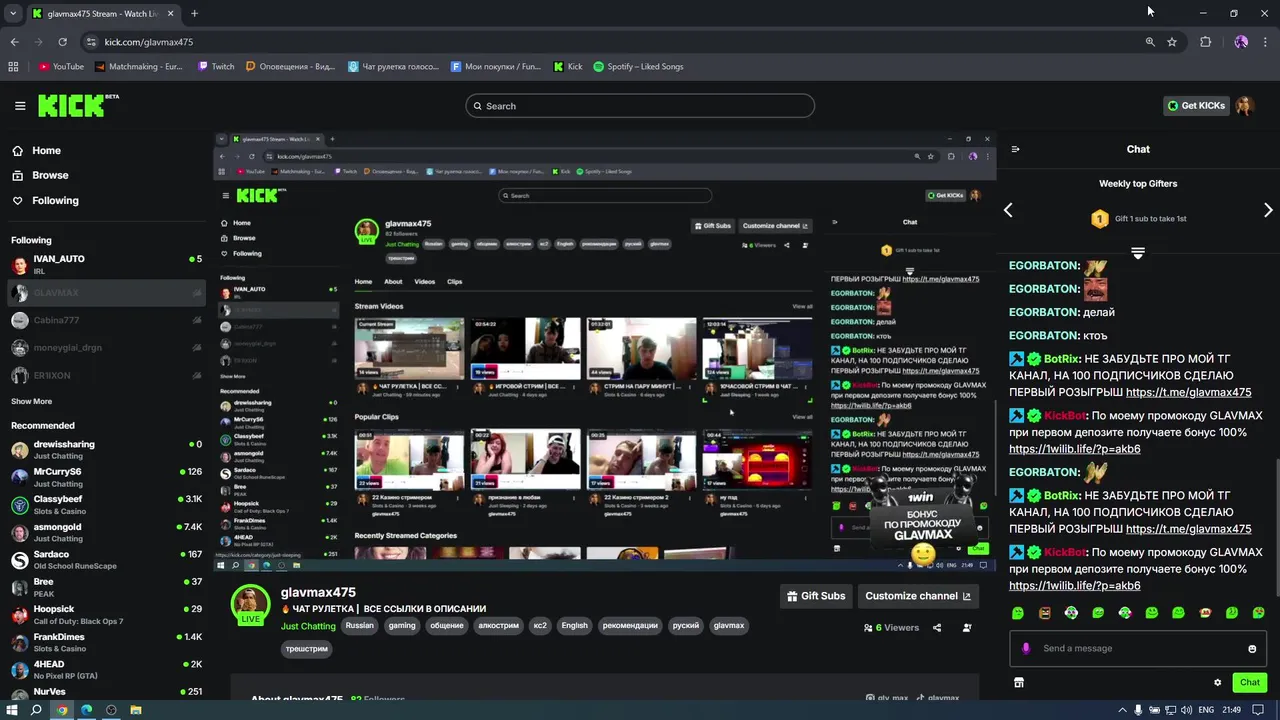This screenshot has height=720, width=1280.
Task: Expand hidden system tray icons
Action: click(x=1122, y=710)
